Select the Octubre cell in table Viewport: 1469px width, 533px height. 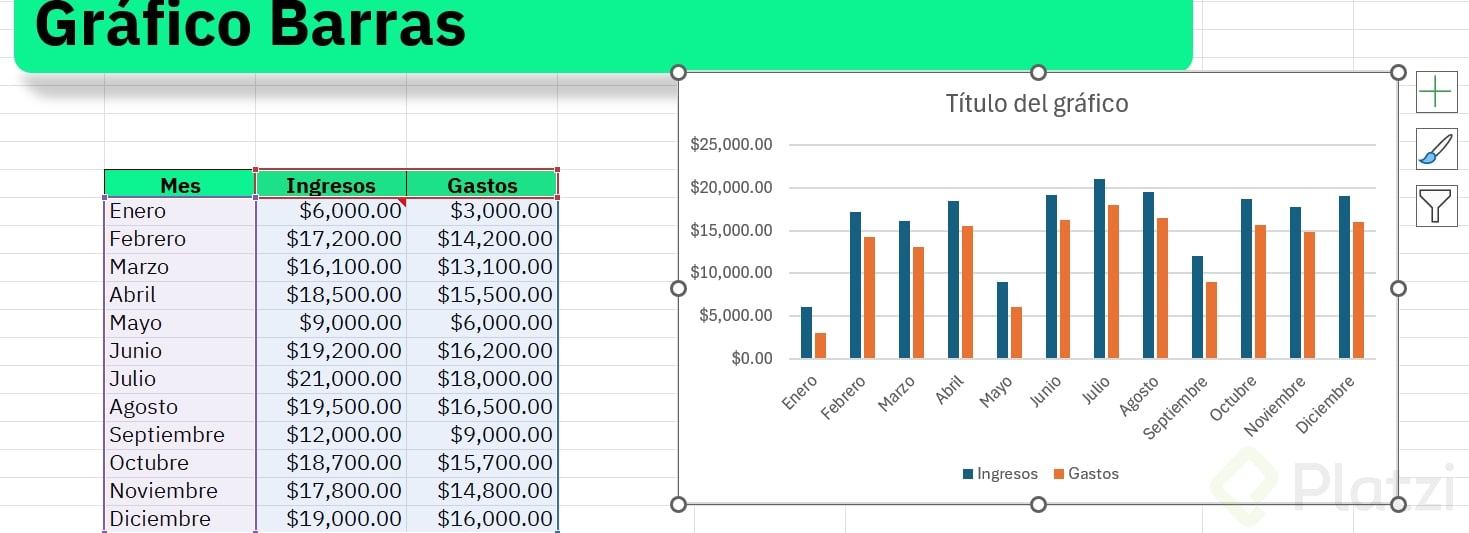click(x=180, y=463)
